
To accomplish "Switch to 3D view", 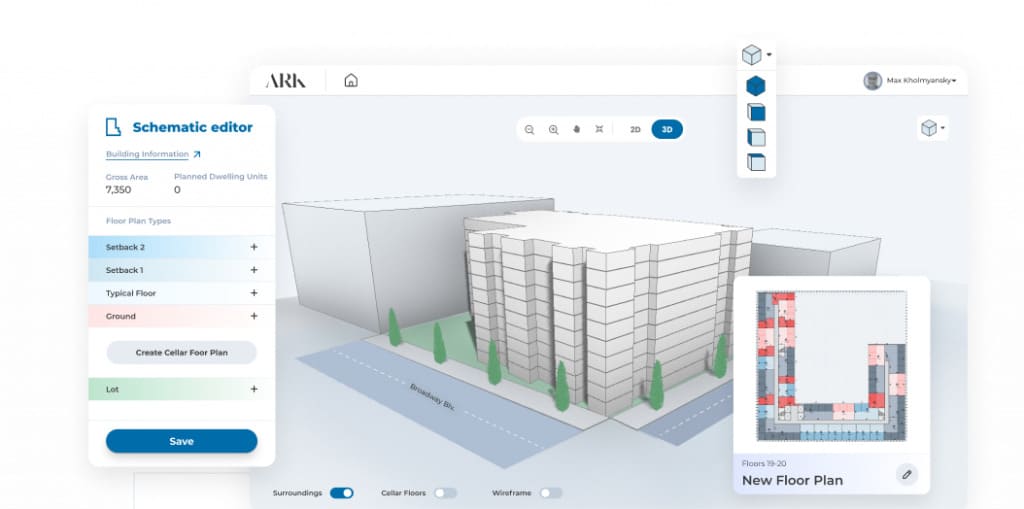I will point(667,129).
